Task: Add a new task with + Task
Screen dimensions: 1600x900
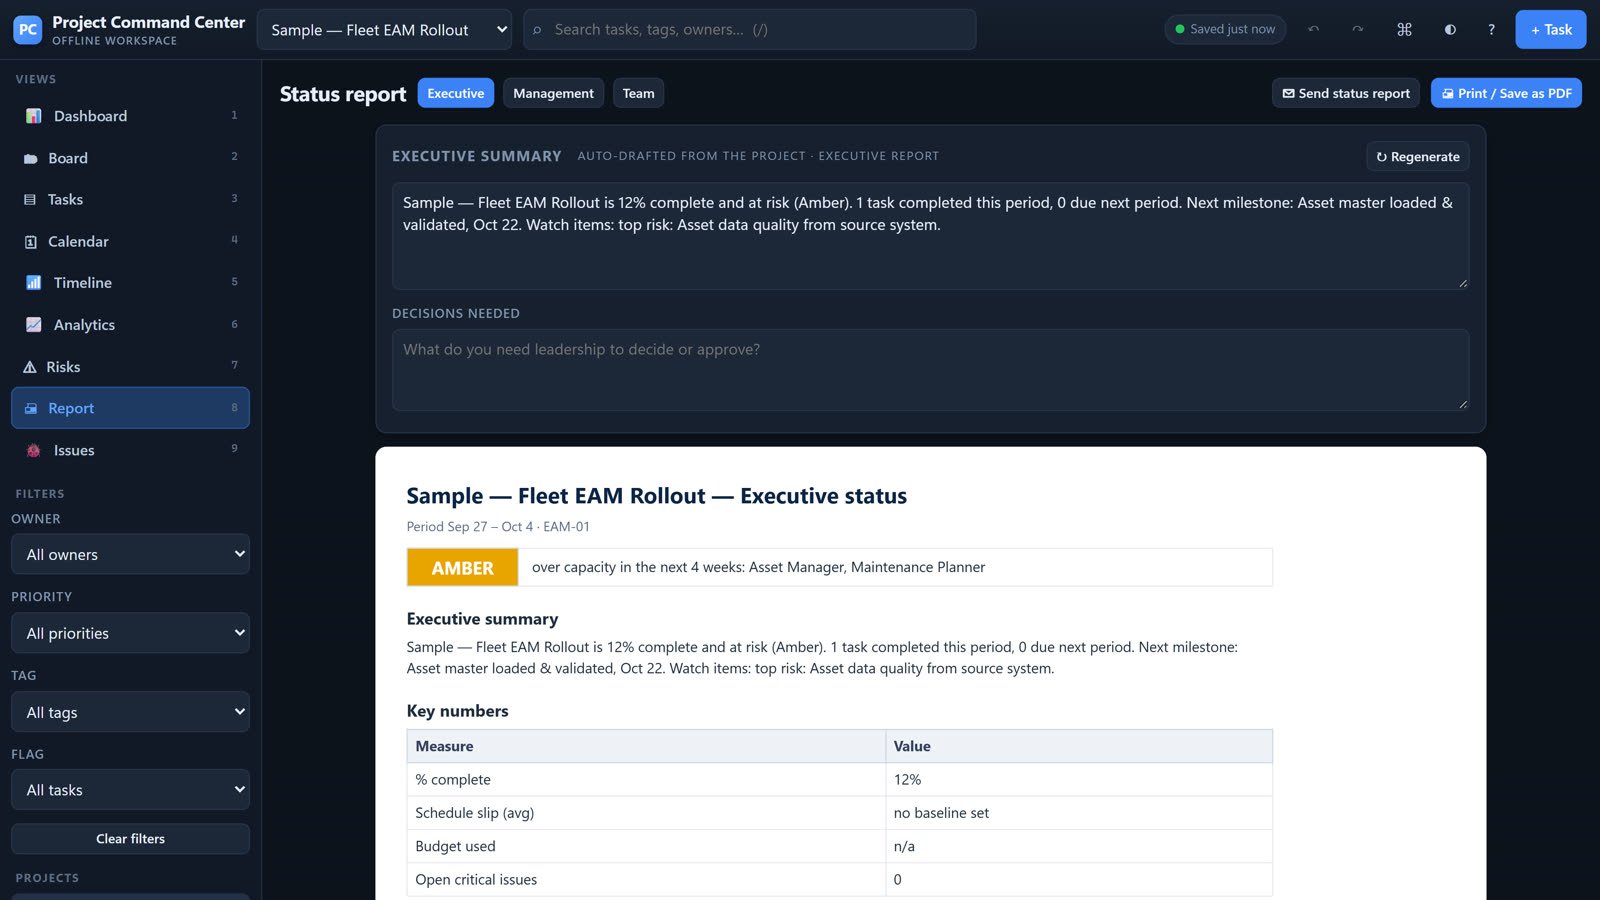Action: tap(1551, 30)
